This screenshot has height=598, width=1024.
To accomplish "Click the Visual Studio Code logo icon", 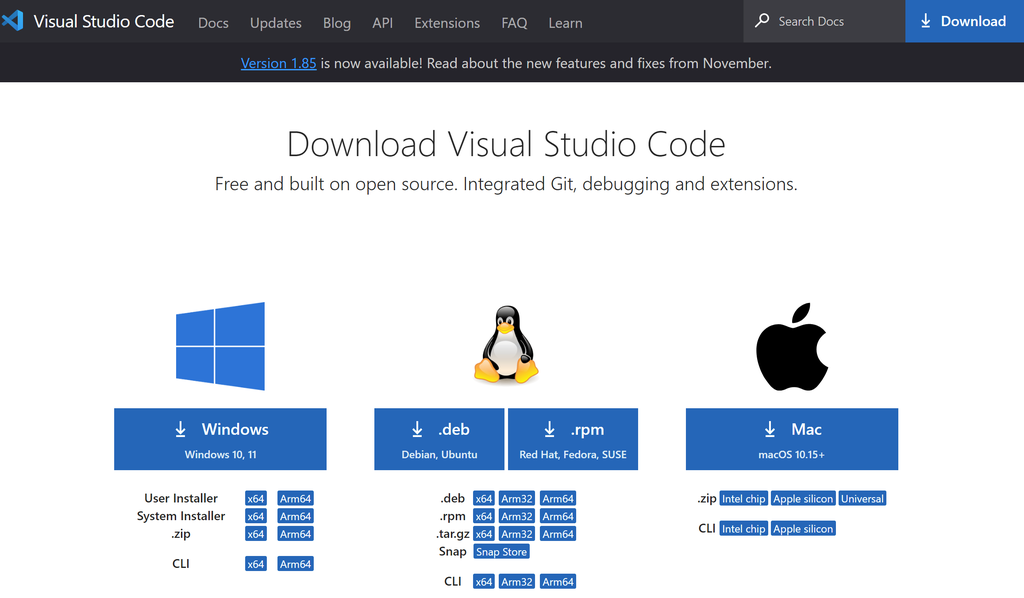I will (x=12, y=21).
